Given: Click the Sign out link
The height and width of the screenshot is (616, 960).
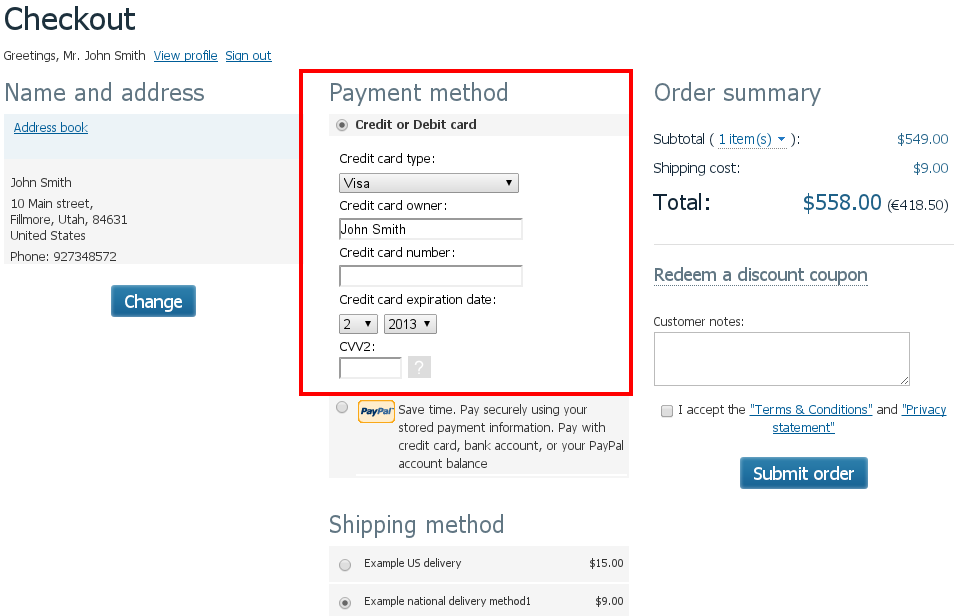Looking at the screenshot, I should coord(248,56).
